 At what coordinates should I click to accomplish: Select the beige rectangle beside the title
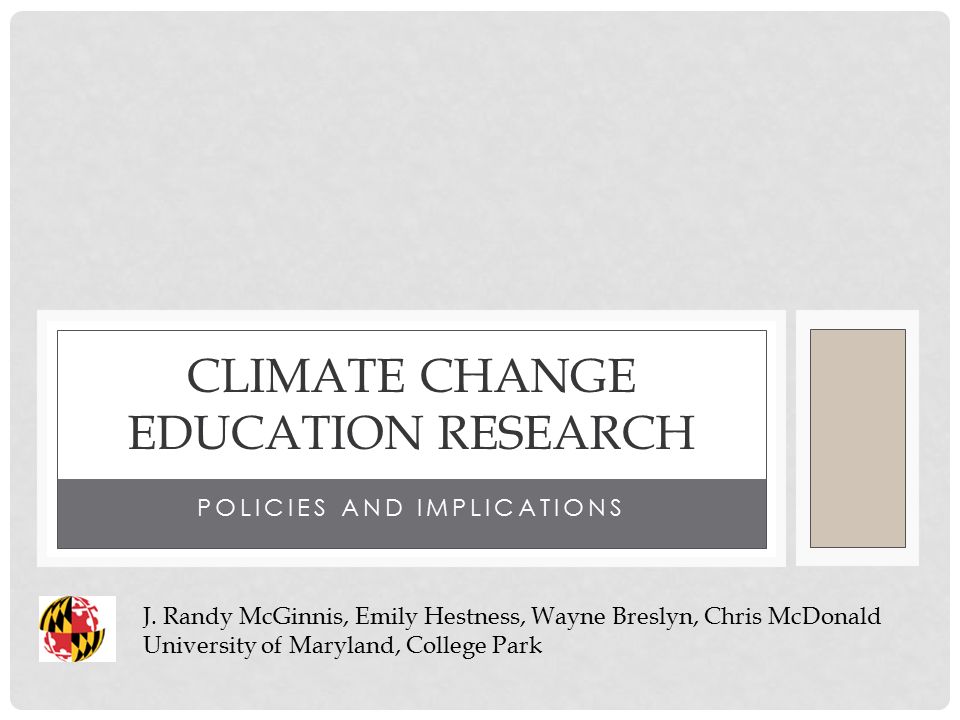858,438
